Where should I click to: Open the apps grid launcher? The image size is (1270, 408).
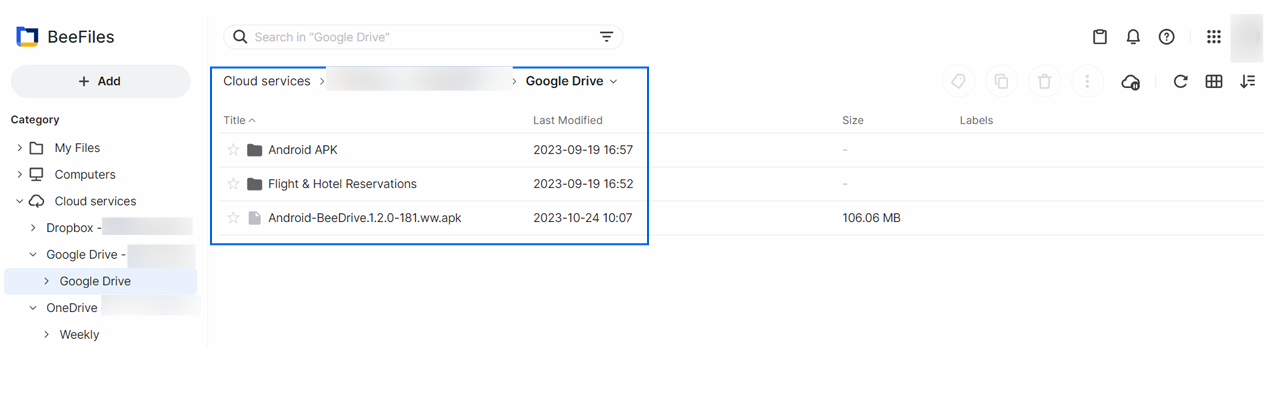point(1213,37)
